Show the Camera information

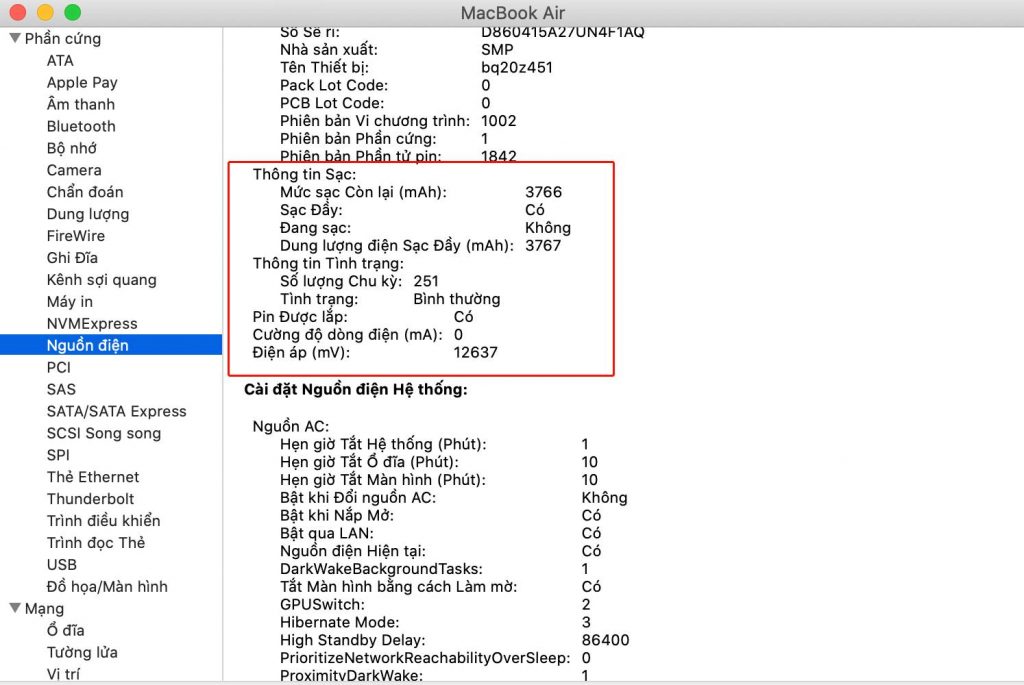[74, 170]
